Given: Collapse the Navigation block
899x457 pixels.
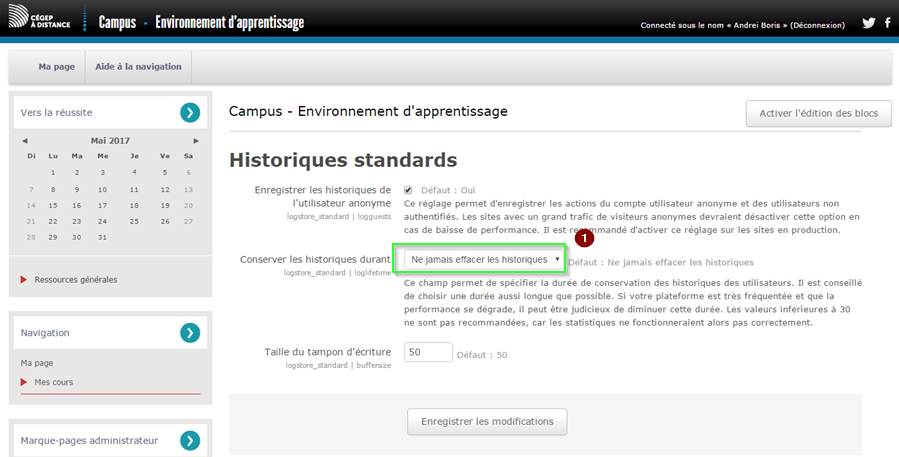Looking at the screenshot, I should coord(190,333).
